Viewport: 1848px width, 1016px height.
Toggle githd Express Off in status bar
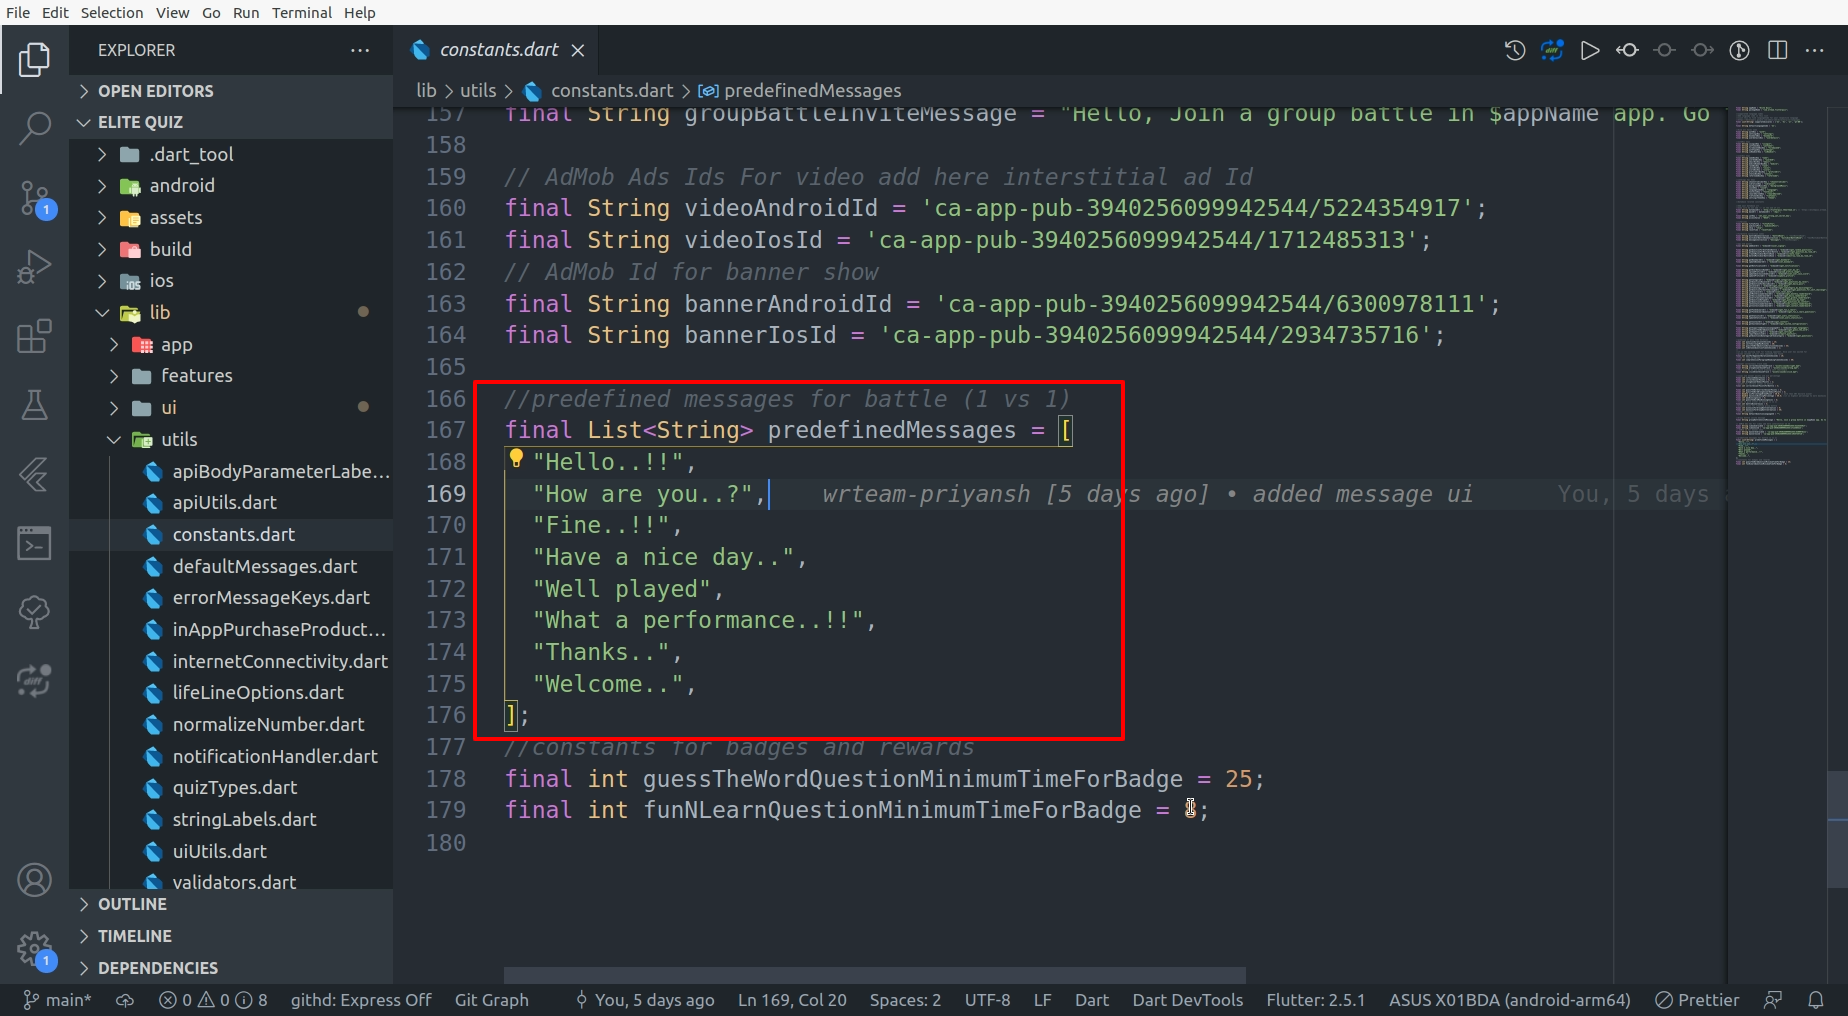click(361, 1000)
